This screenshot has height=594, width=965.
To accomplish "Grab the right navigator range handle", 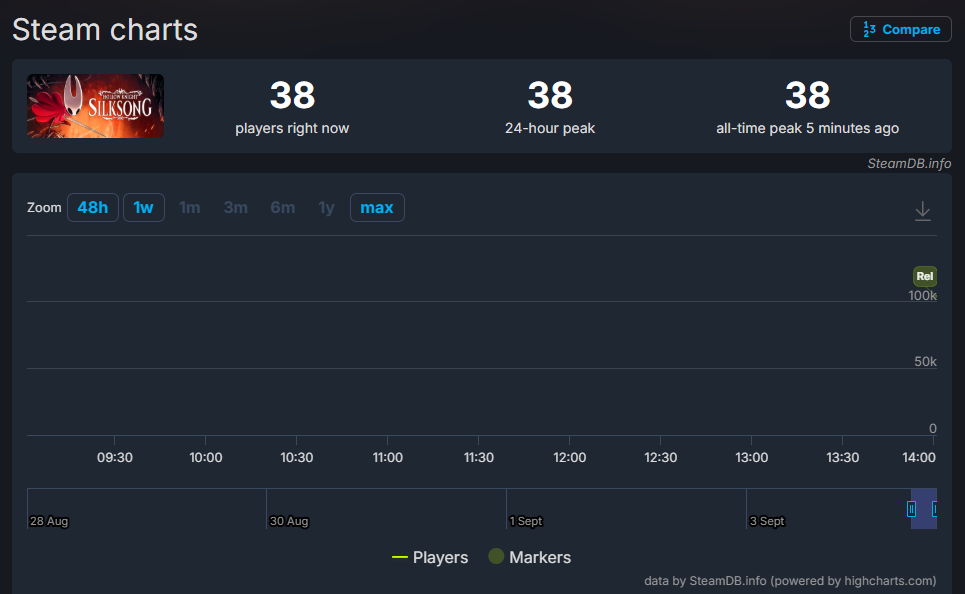I will pos(934,509).
